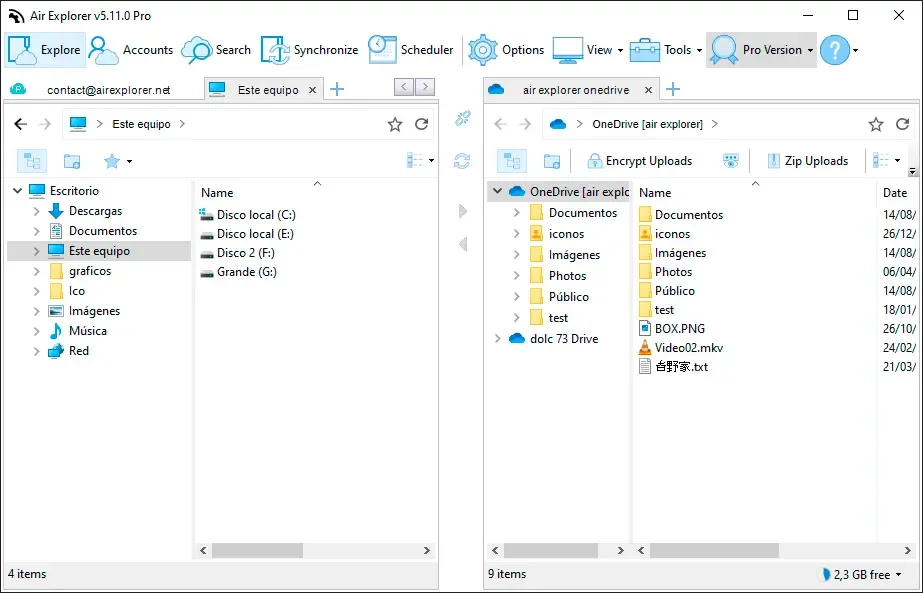Add left pane location to favorites star
The height and width of the screenshot is (593, 923).
(395, 124)
